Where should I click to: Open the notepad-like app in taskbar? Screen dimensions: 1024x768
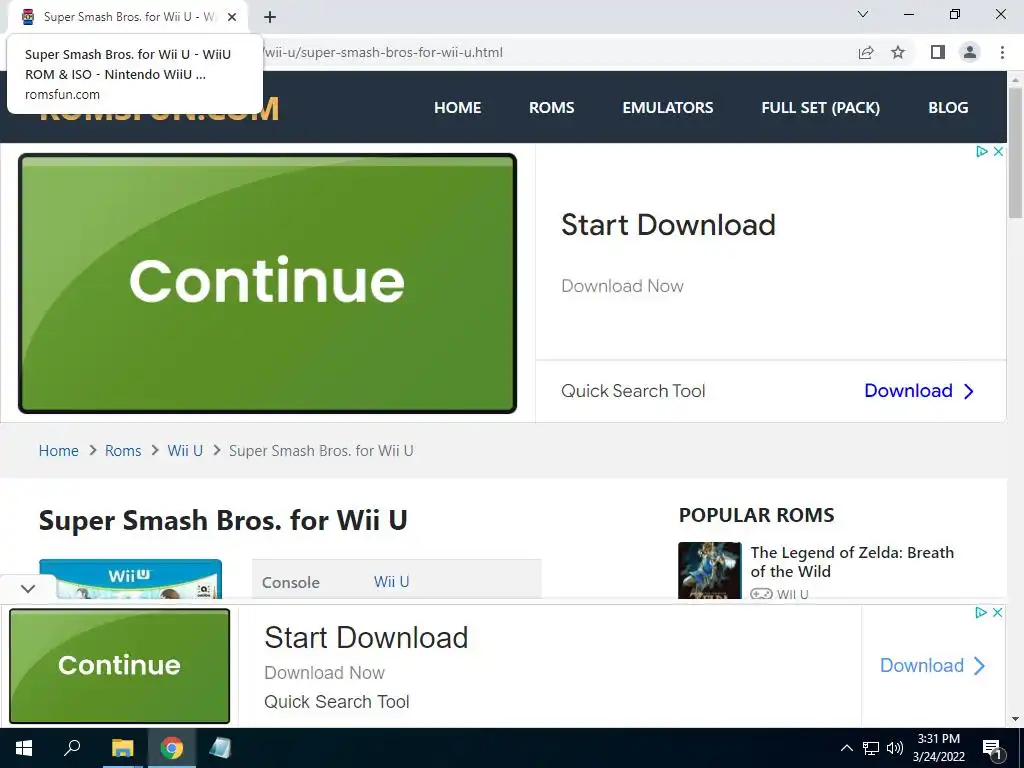(x=220, y=748)
